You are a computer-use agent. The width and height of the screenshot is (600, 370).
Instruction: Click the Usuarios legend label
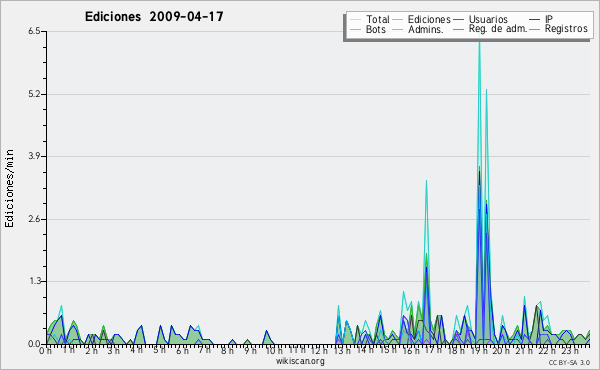[x=488, y=19]
